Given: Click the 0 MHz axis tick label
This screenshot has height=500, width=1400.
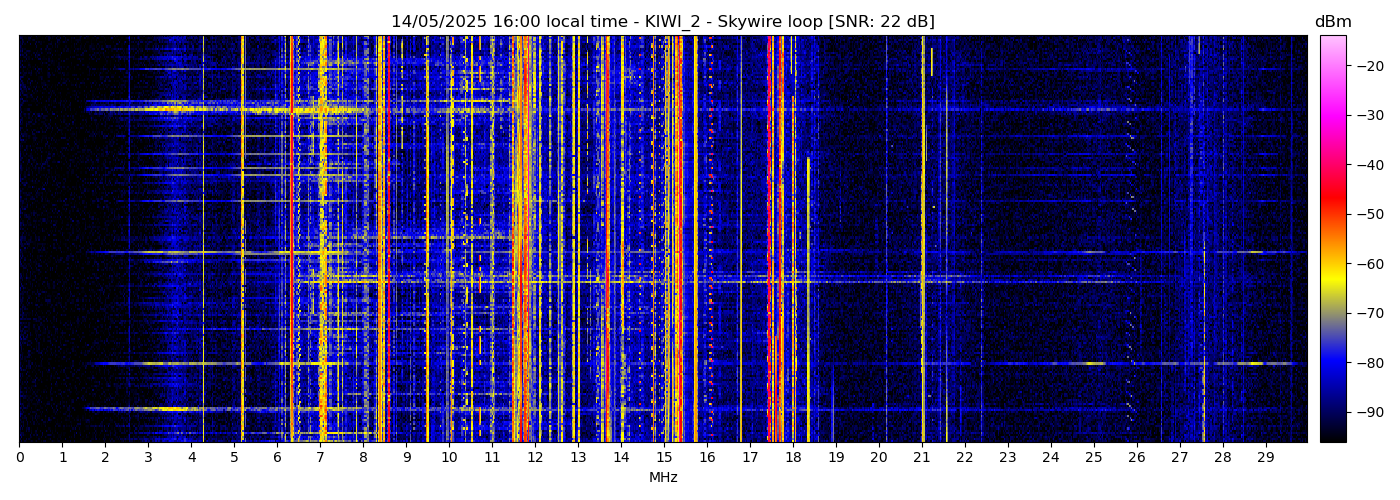Looking at the screenshot, I should tap(19, 457).
